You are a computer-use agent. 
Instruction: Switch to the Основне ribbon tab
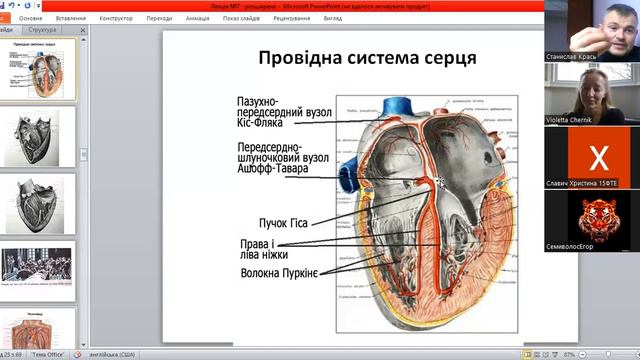tap(30, 18)
